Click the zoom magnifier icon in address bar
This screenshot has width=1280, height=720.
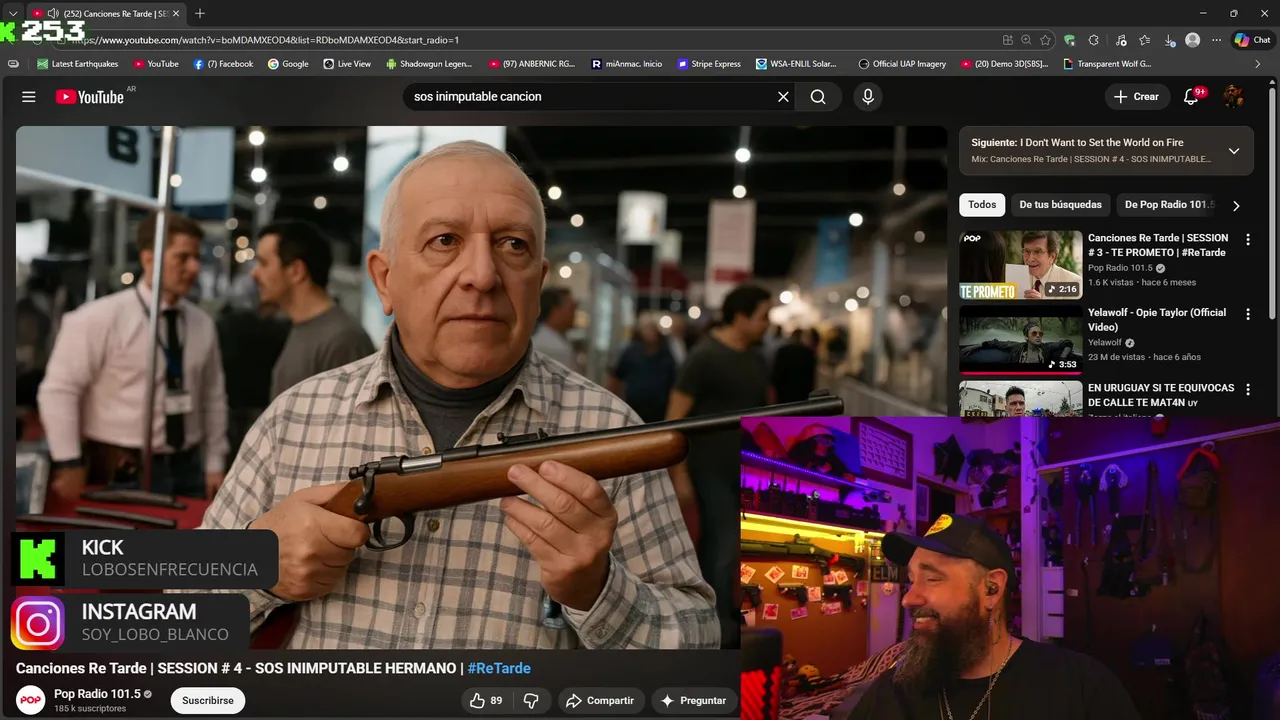click(x=1026, y=40)
